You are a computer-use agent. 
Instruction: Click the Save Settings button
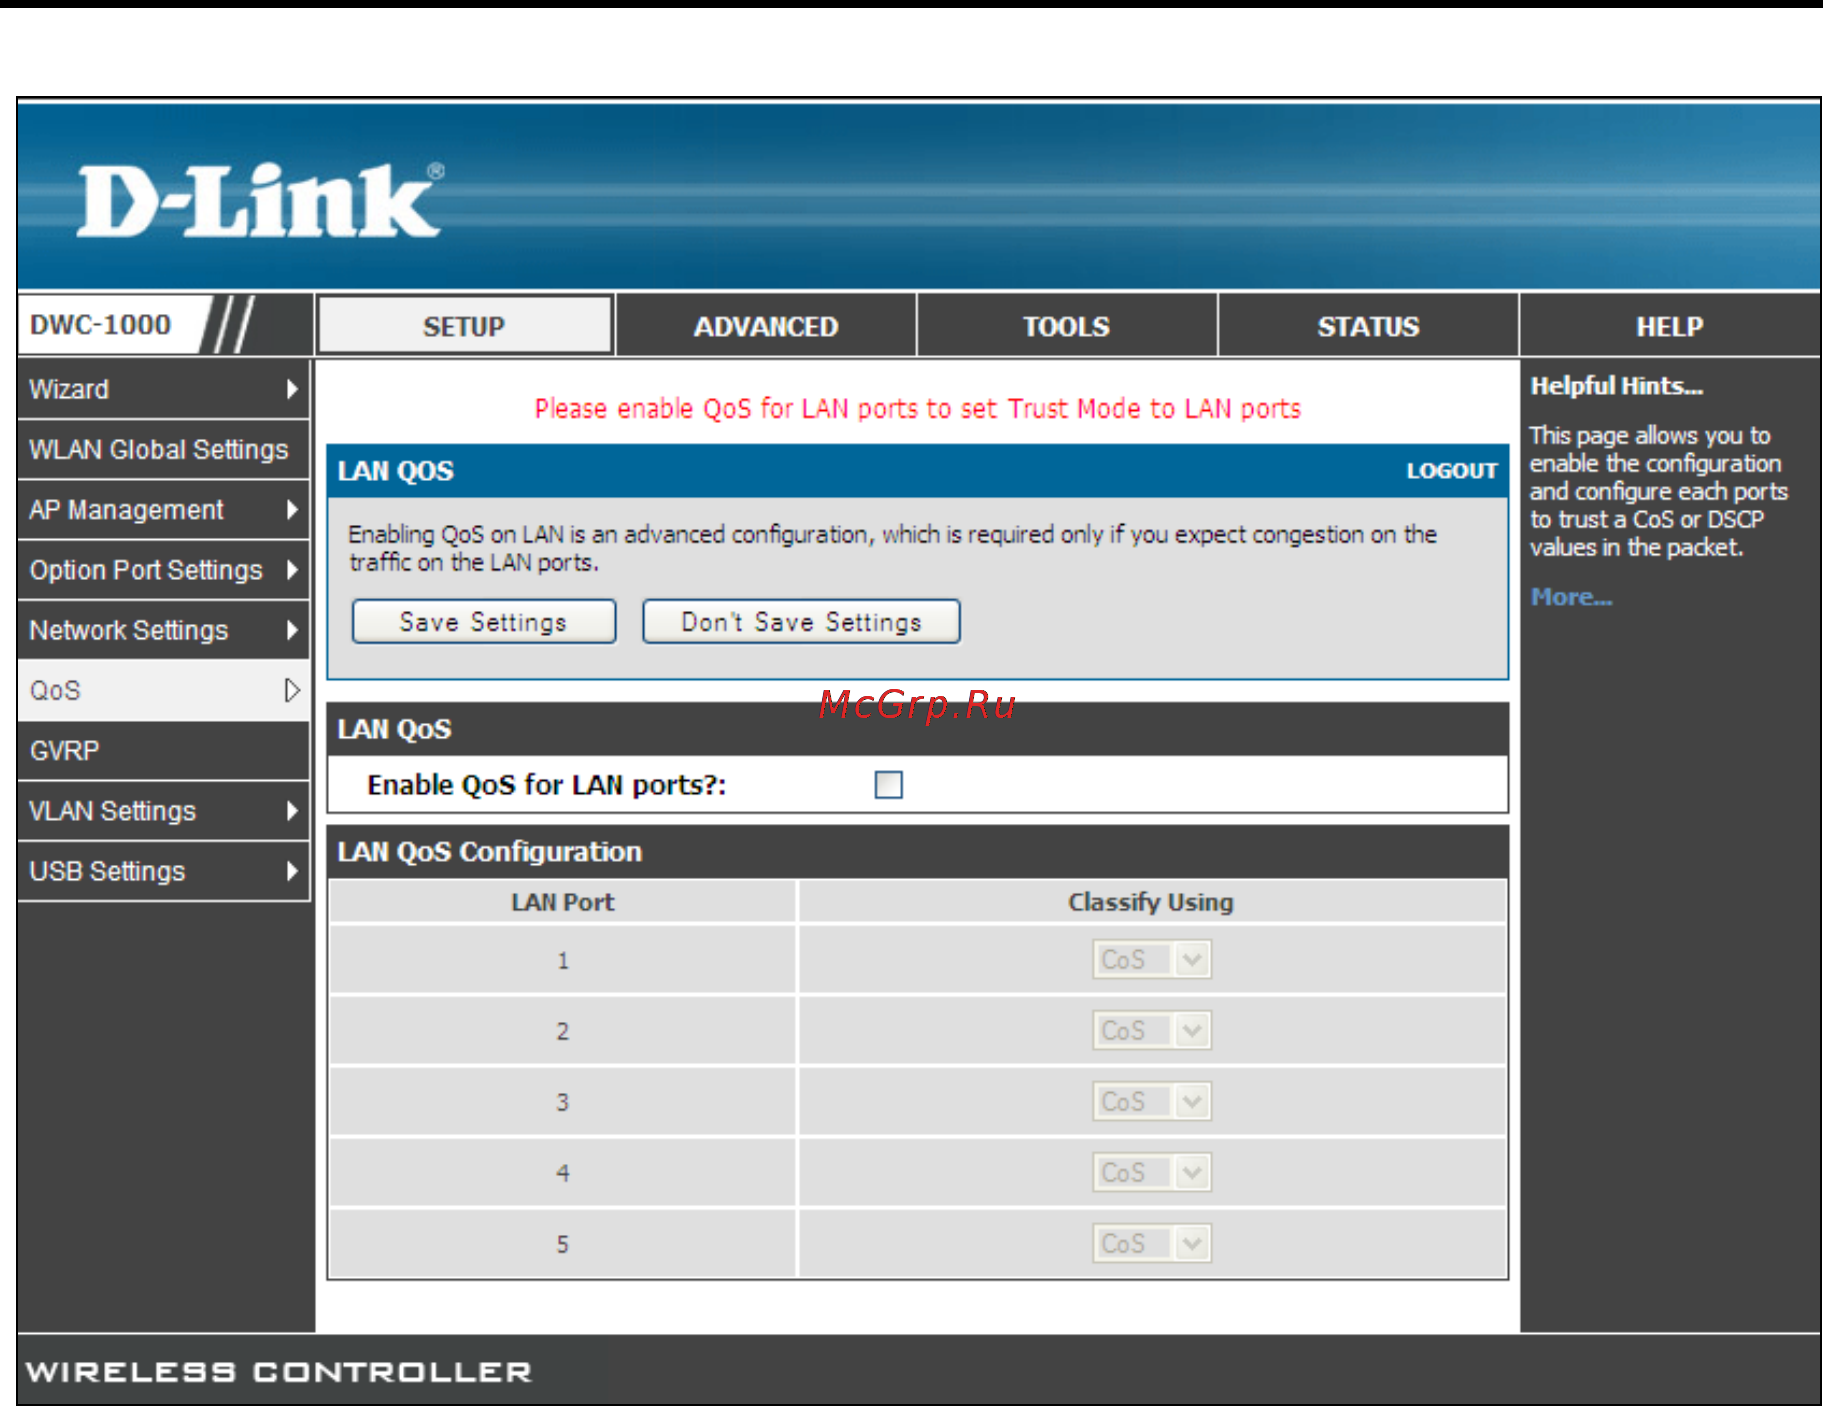484,621
